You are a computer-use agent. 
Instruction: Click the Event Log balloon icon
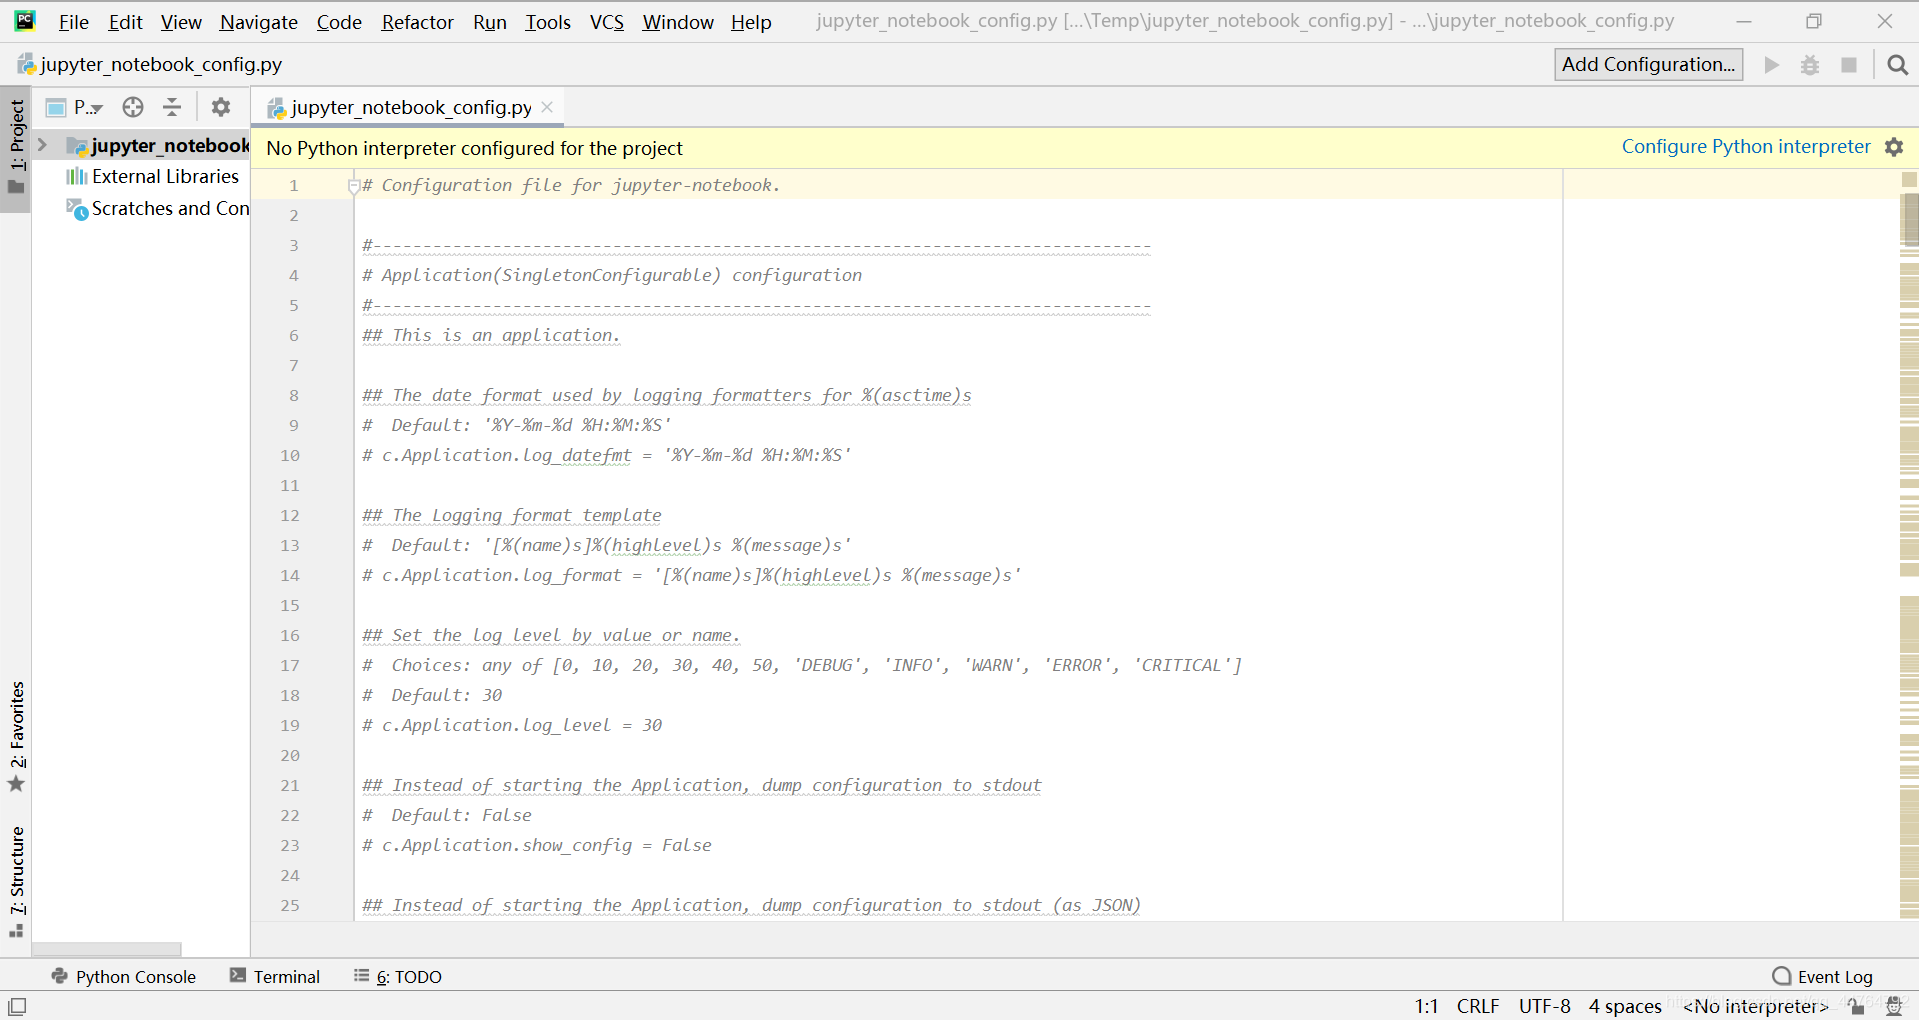tap(1781, 976)
